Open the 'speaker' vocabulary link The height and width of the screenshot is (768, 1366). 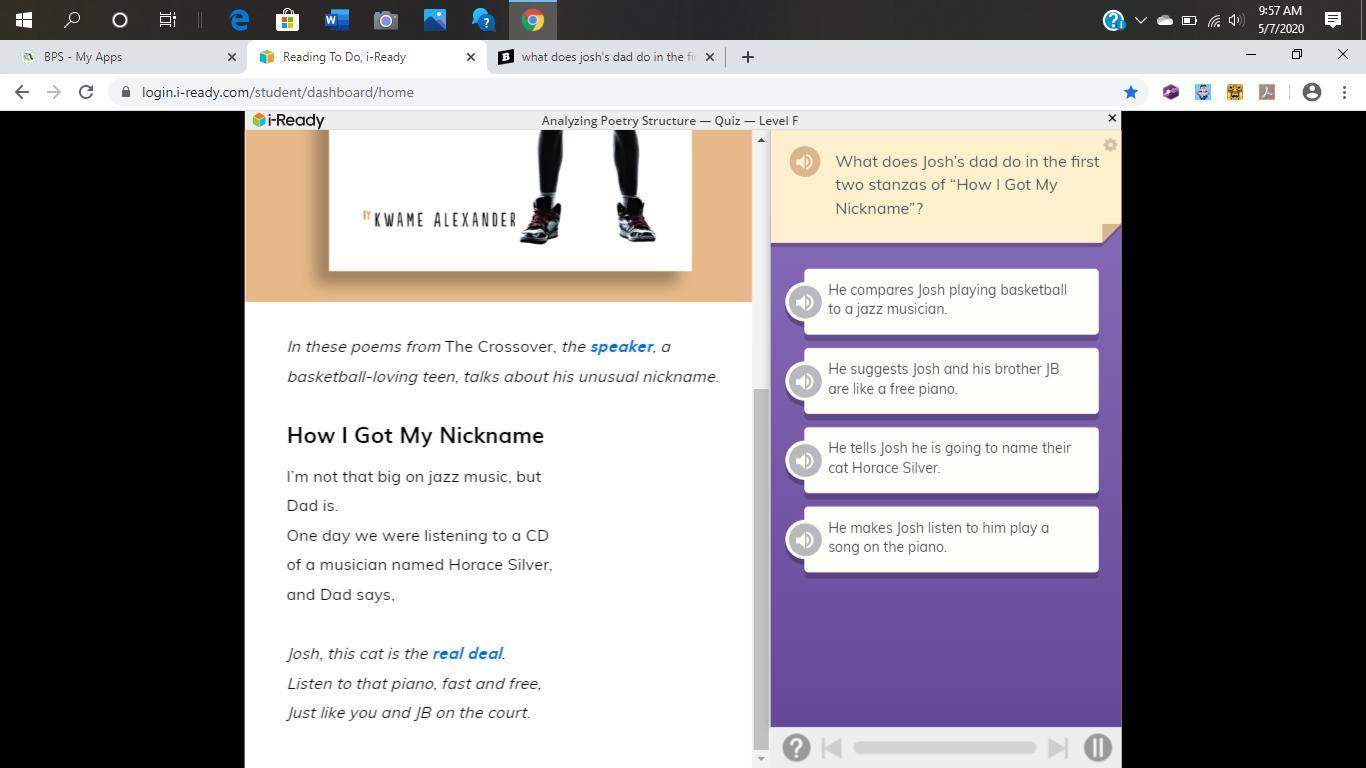(621, 347)
